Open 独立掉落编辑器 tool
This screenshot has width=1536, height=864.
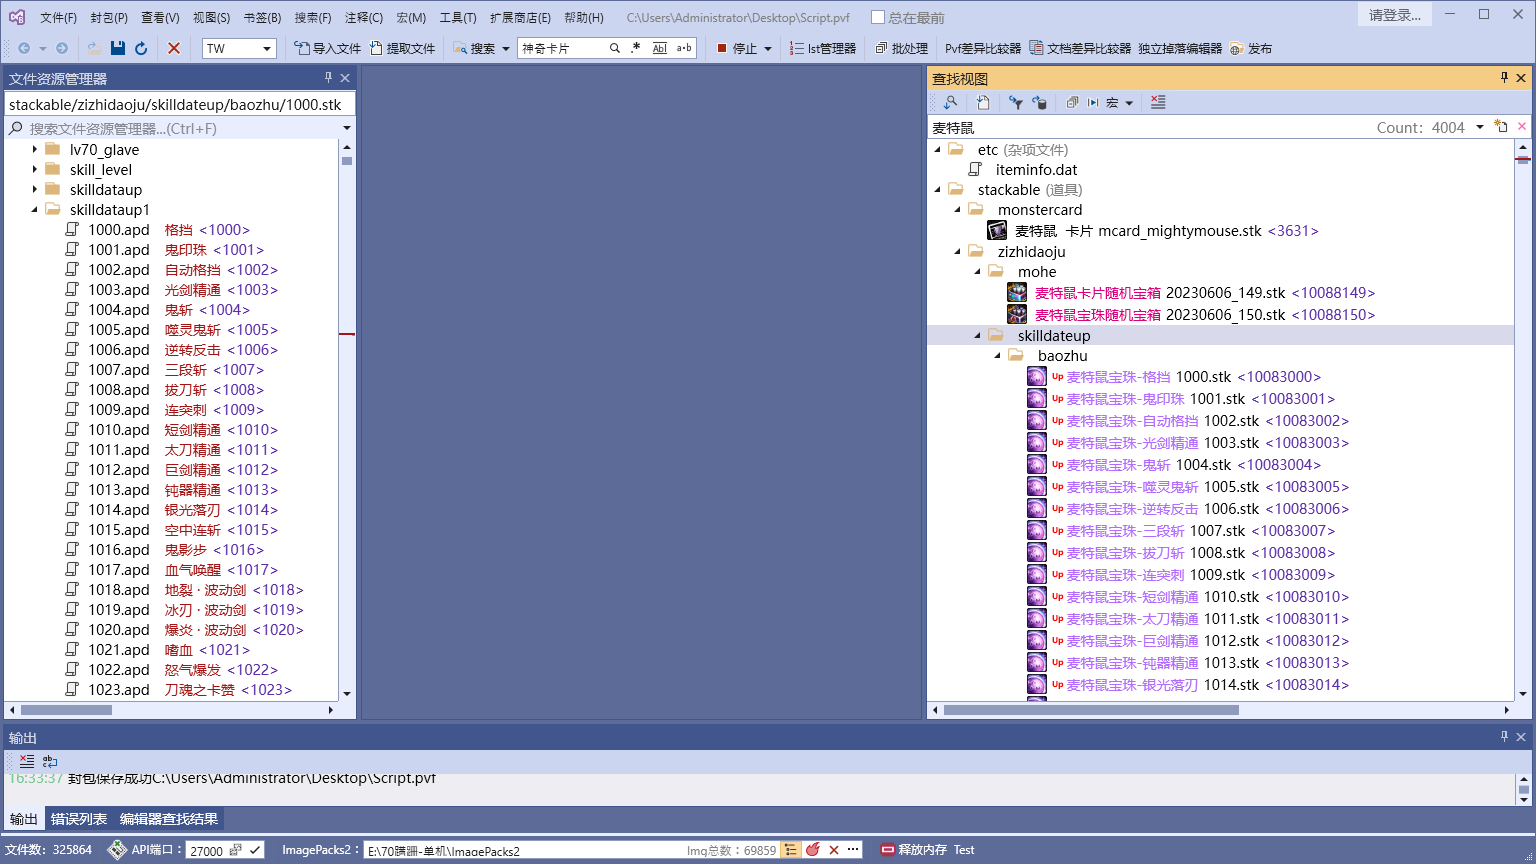click(x=1180, y=48)
